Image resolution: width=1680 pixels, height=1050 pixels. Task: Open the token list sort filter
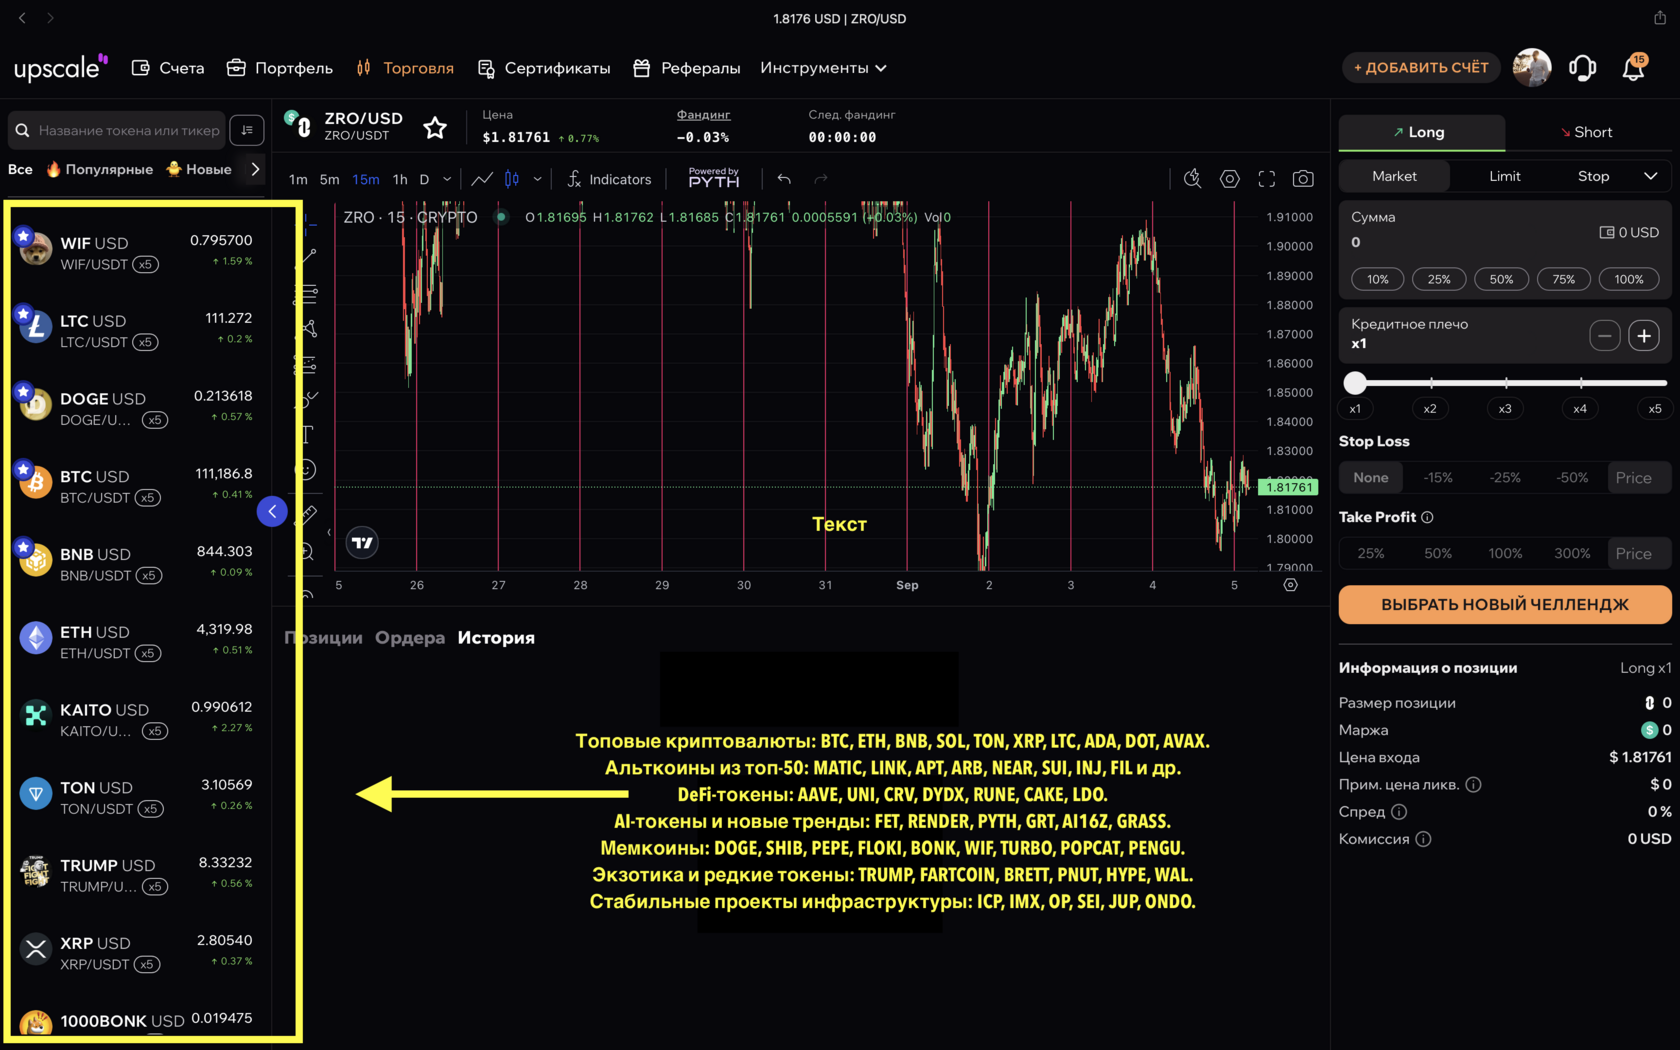pyautogui.click(x=247, y=130)
